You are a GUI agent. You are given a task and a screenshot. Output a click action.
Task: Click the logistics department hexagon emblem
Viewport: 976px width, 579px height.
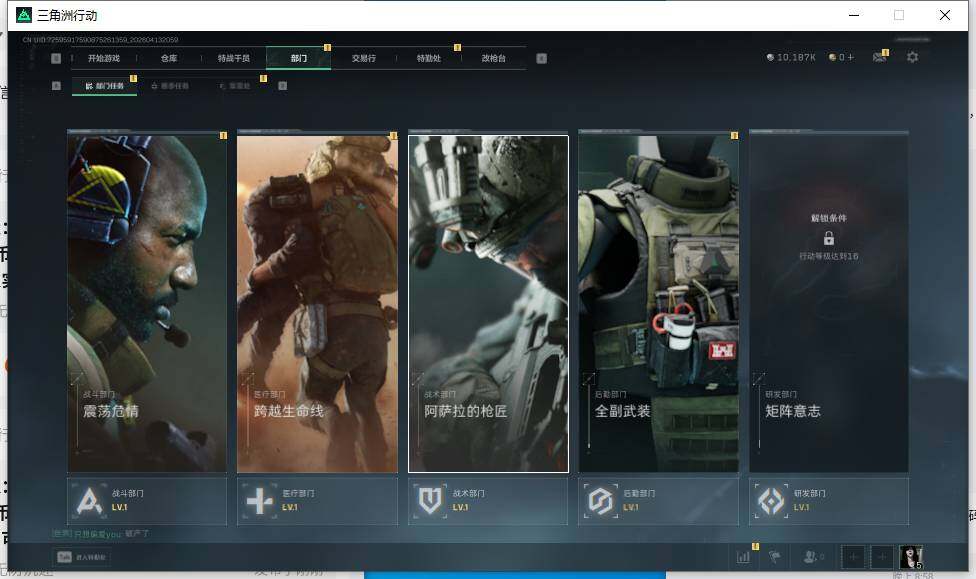601,501
